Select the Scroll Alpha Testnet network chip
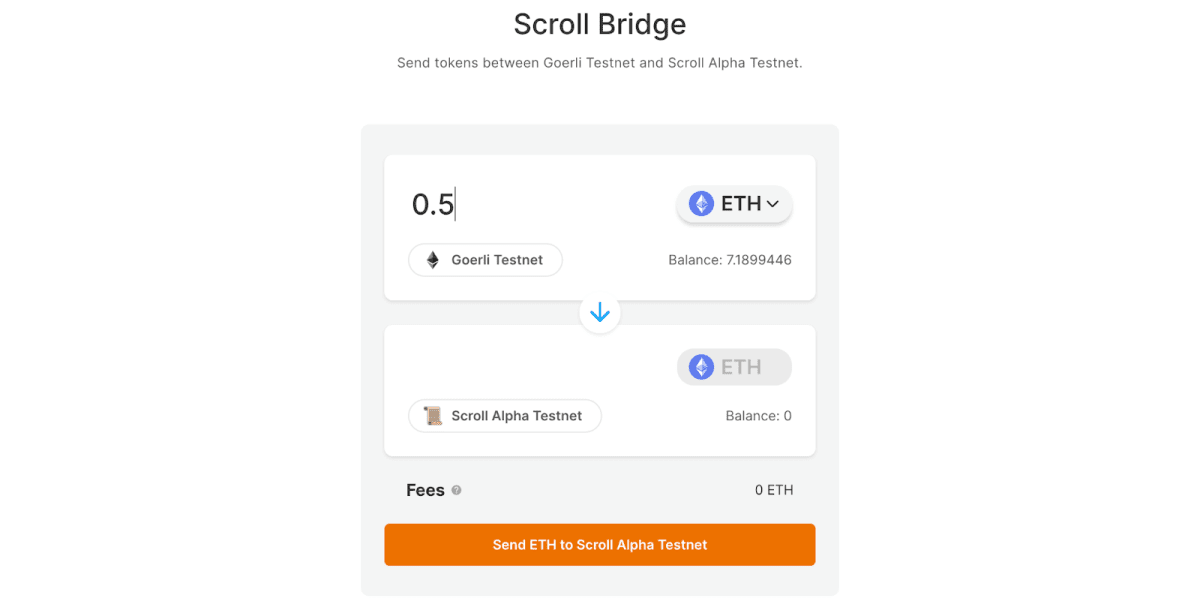Image resolution: width=1200 pixels, height=601 pixels. coord(505,416)
